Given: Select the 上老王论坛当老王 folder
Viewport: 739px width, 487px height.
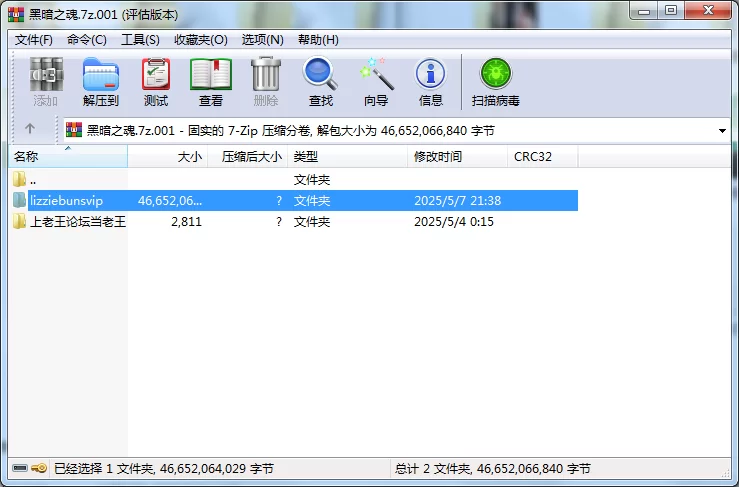Looking at the screenshot, I should point(78,222).
